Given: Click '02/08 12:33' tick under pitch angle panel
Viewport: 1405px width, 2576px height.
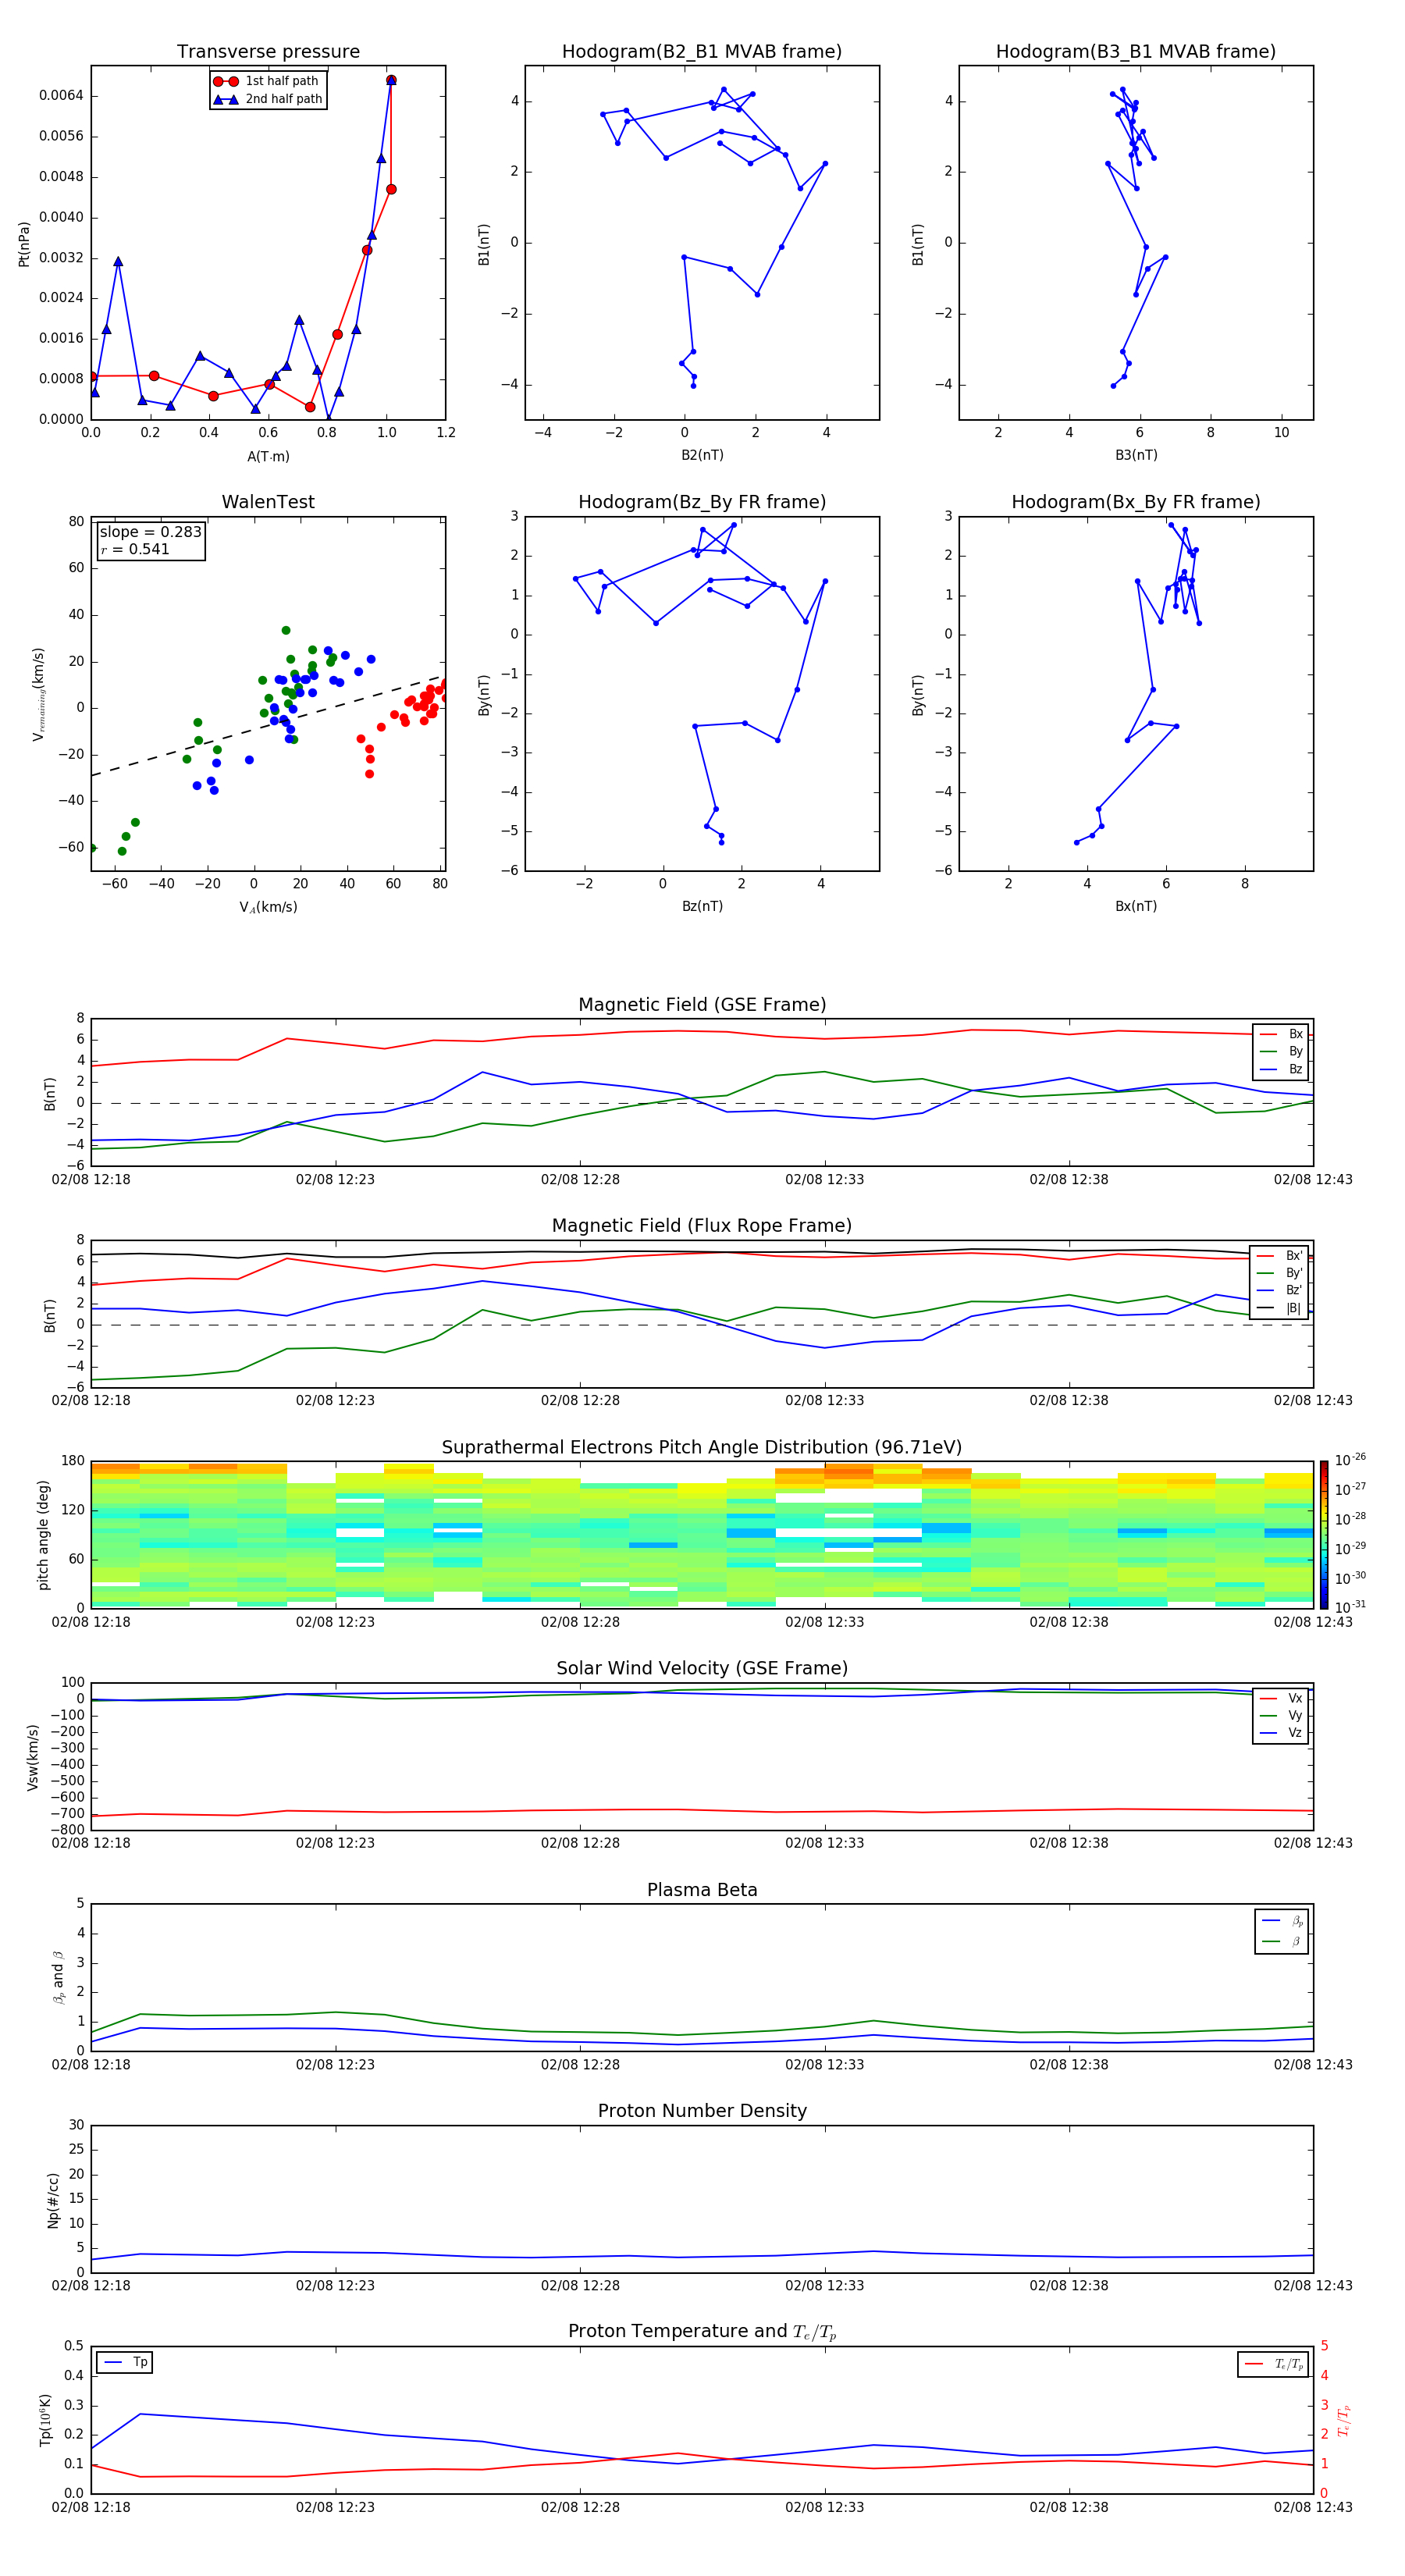Looking at the screenshot, I should pyautogui.click(x=824, y=1622).
